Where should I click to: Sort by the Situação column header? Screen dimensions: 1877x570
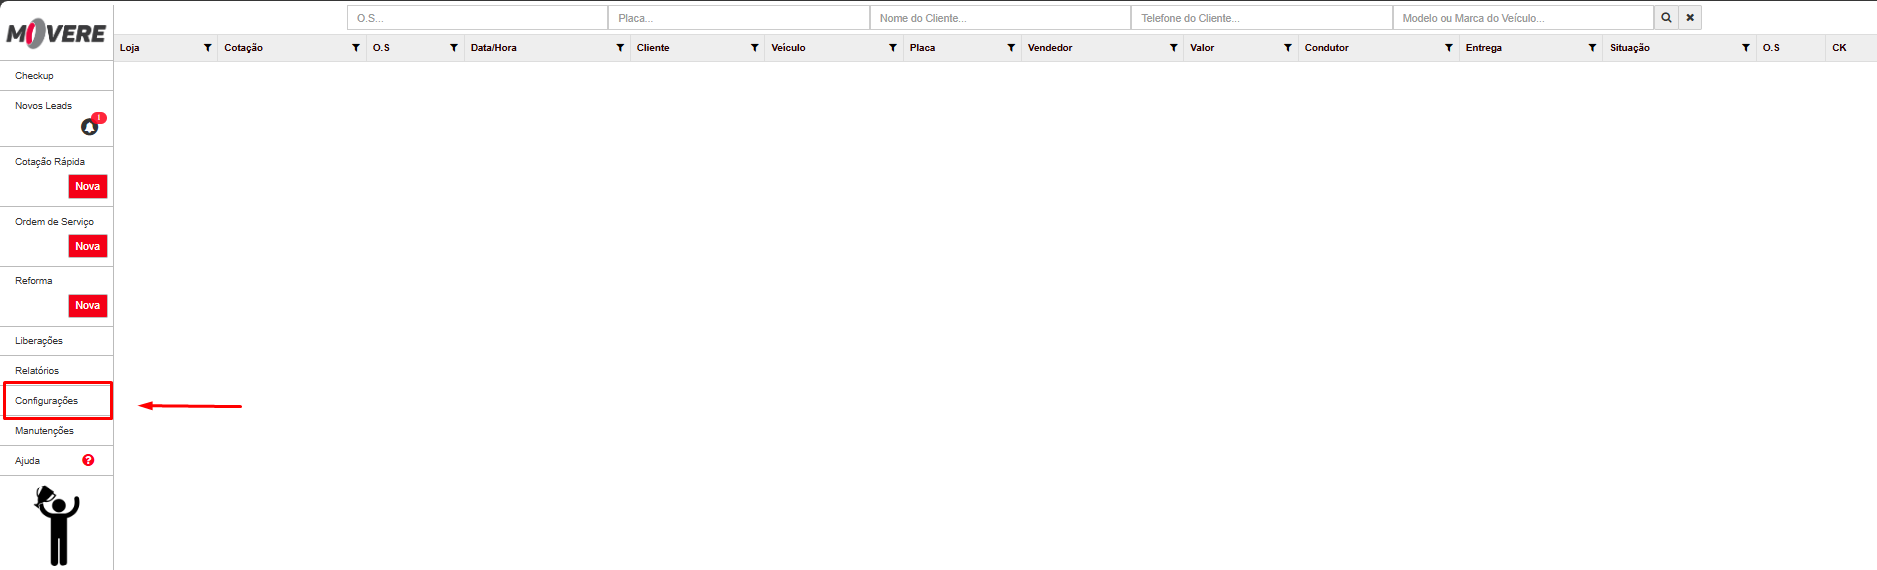click(x=1630, y=48)
